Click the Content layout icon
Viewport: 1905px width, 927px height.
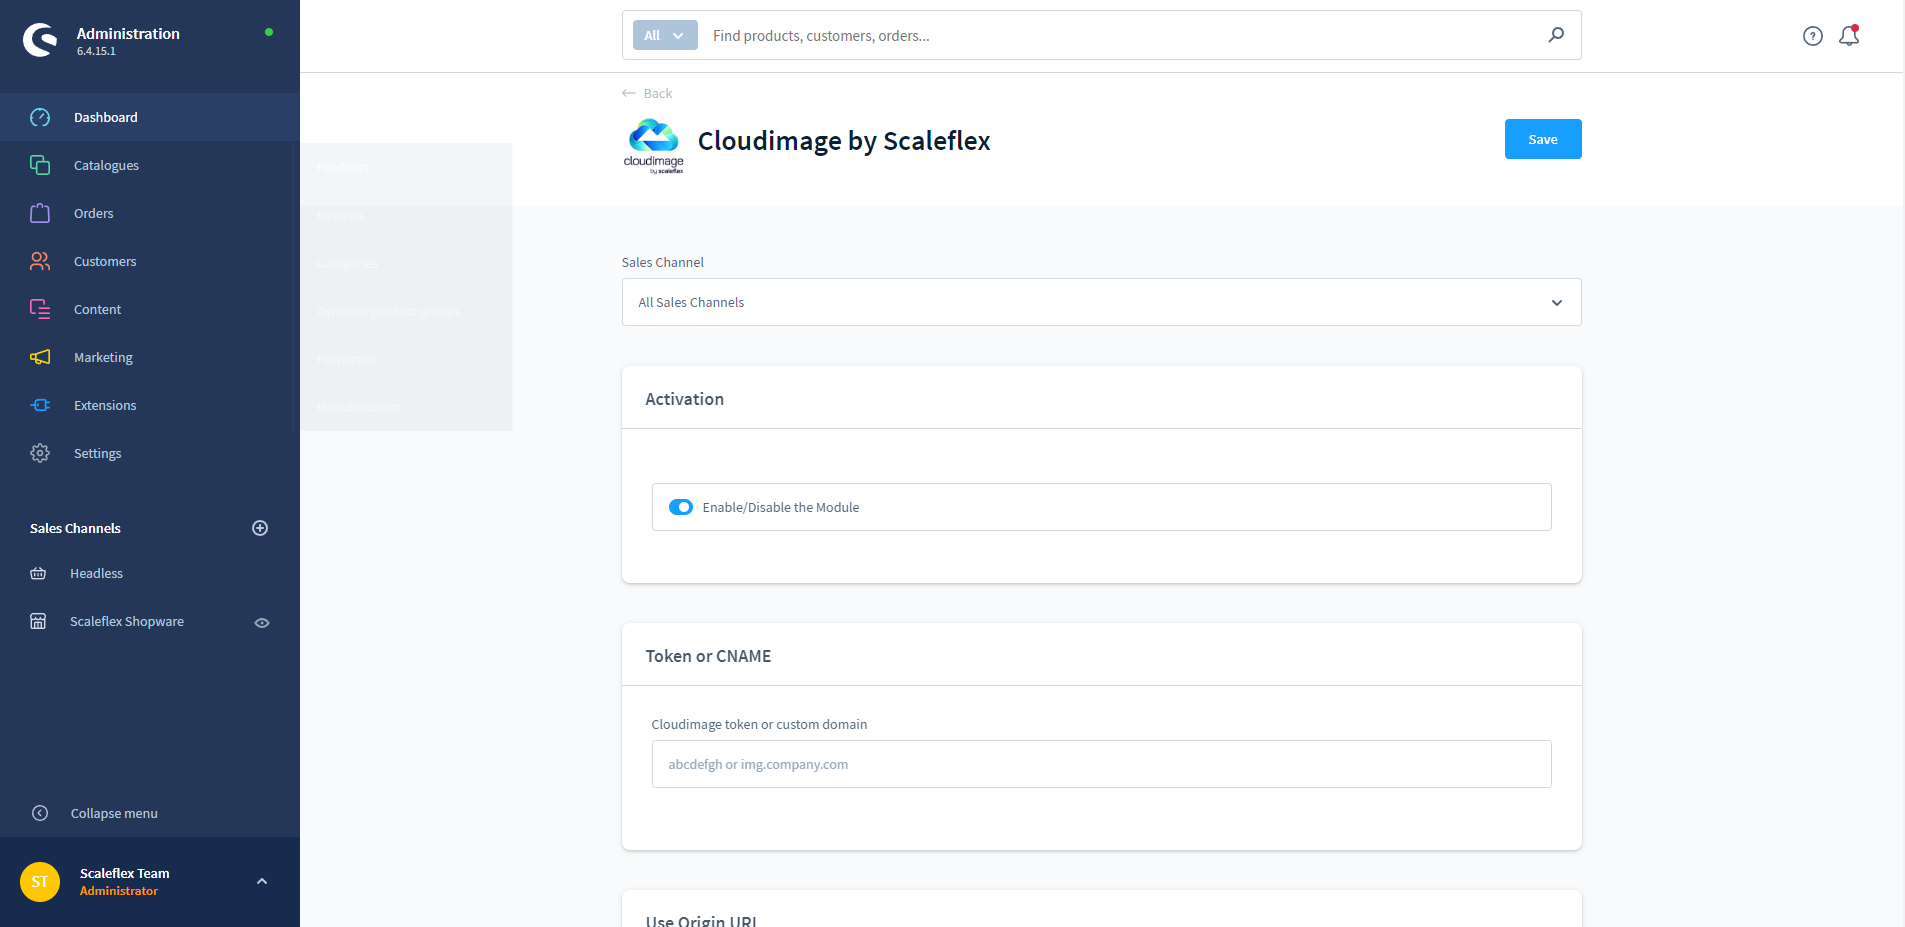pyautogui.click(x=40, y=309)
